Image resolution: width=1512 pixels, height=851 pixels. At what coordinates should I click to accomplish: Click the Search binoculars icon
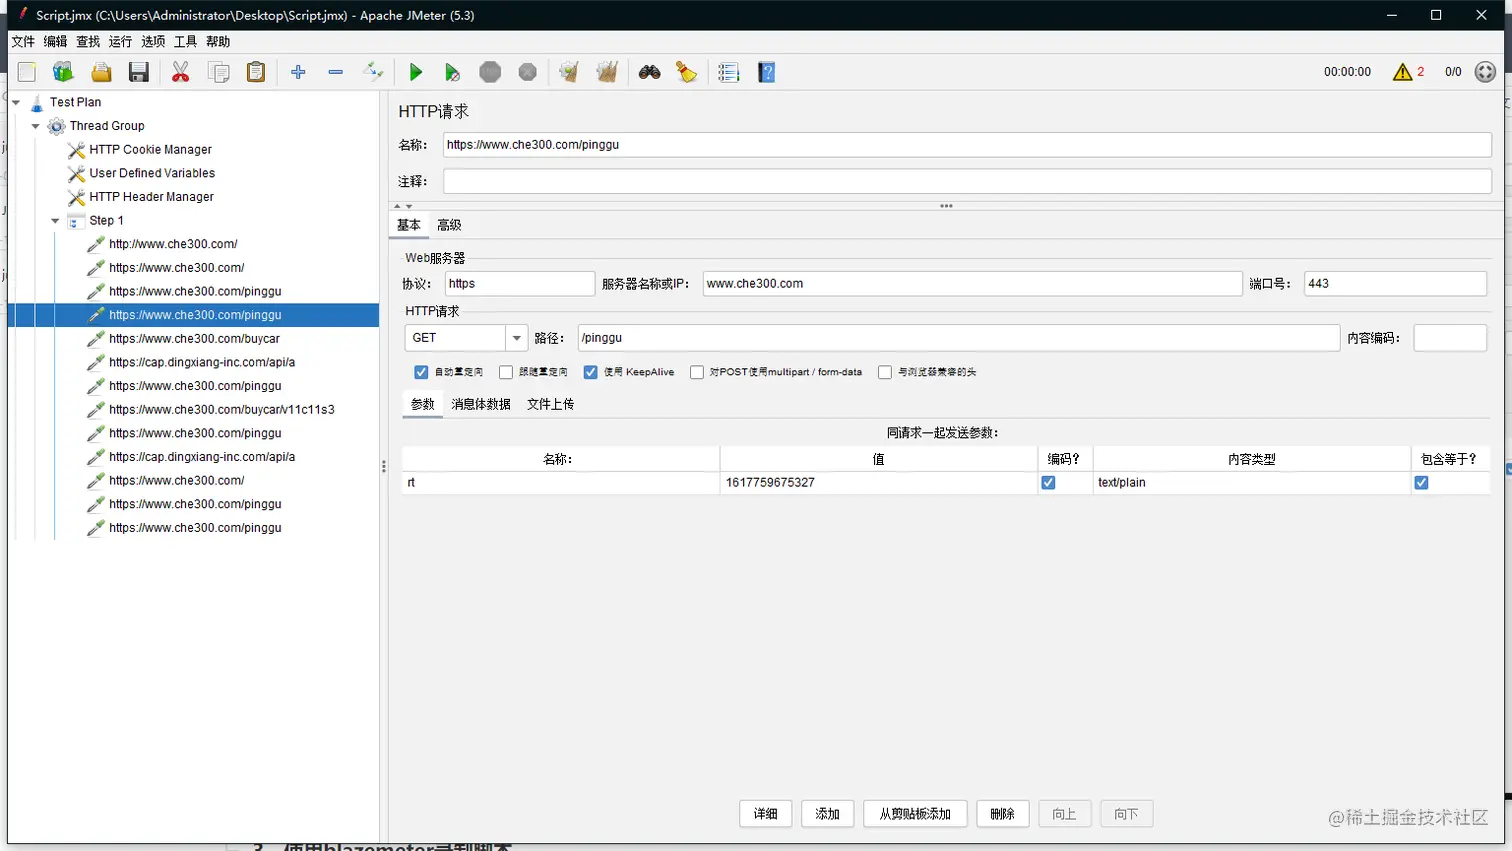click(x=650, y=72)
